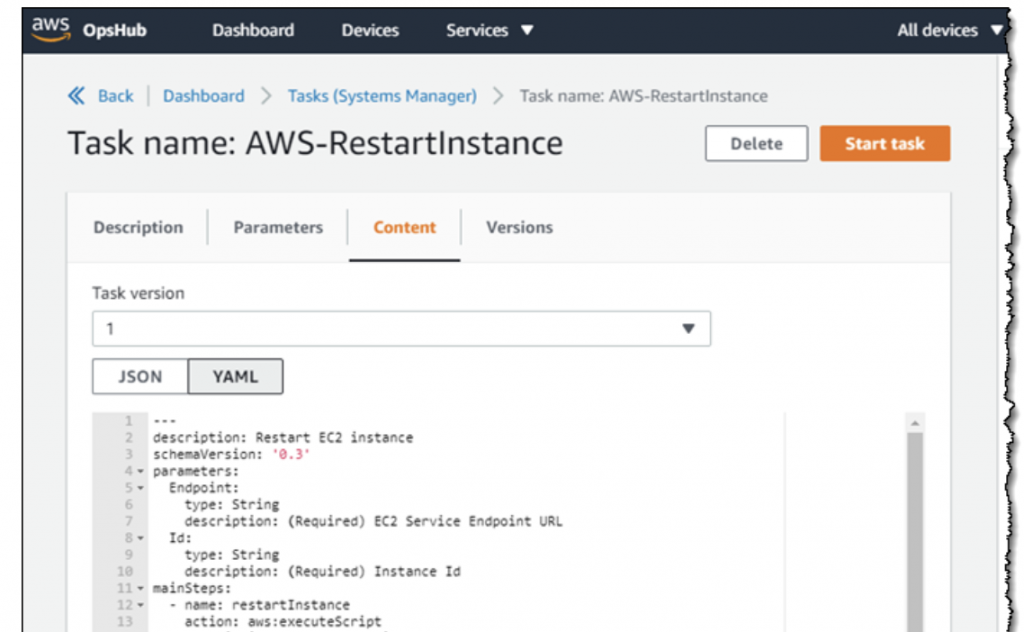Viewport: 1024px width, 632px height.
Task: Click the code editor vertical scrollbar
Action: tap(915, 532)
